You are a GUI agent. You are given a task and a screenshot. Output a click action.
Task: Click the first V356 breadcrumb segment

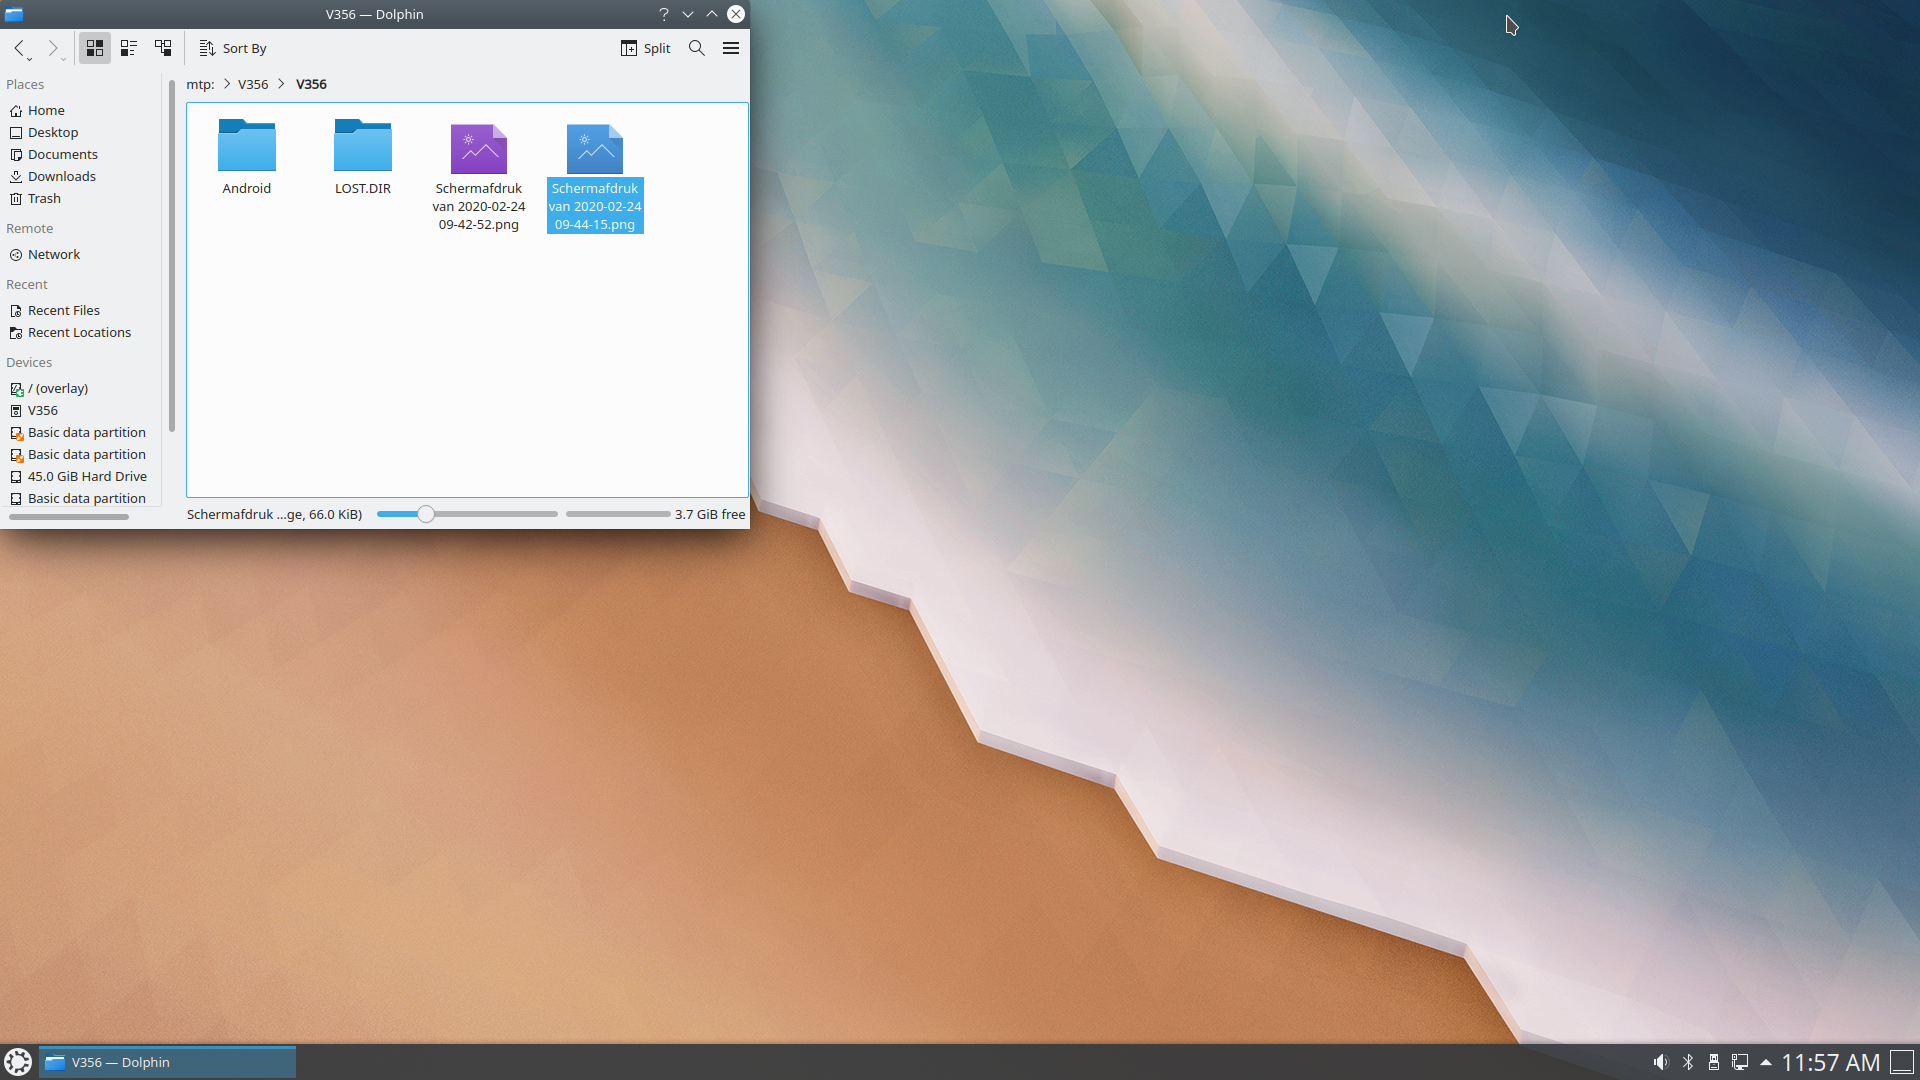[x=253, y=84]
